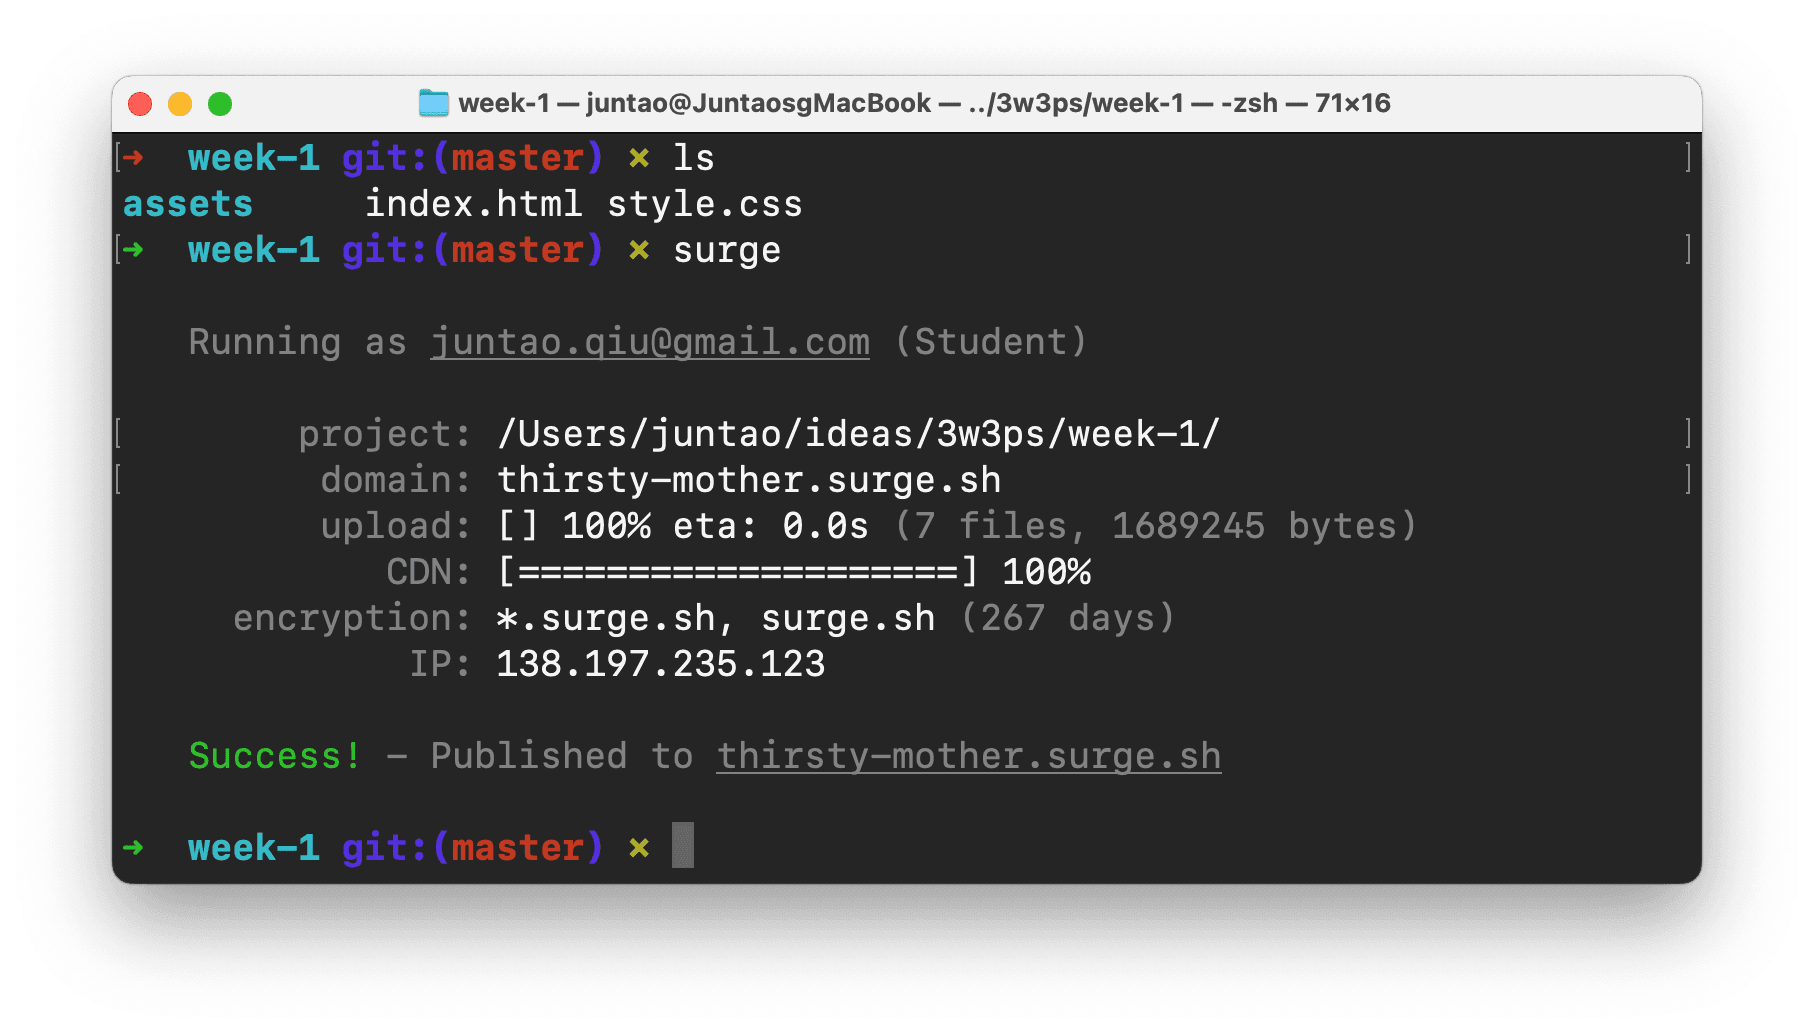Click the green arrow on the last prompt

pos(133,847)
